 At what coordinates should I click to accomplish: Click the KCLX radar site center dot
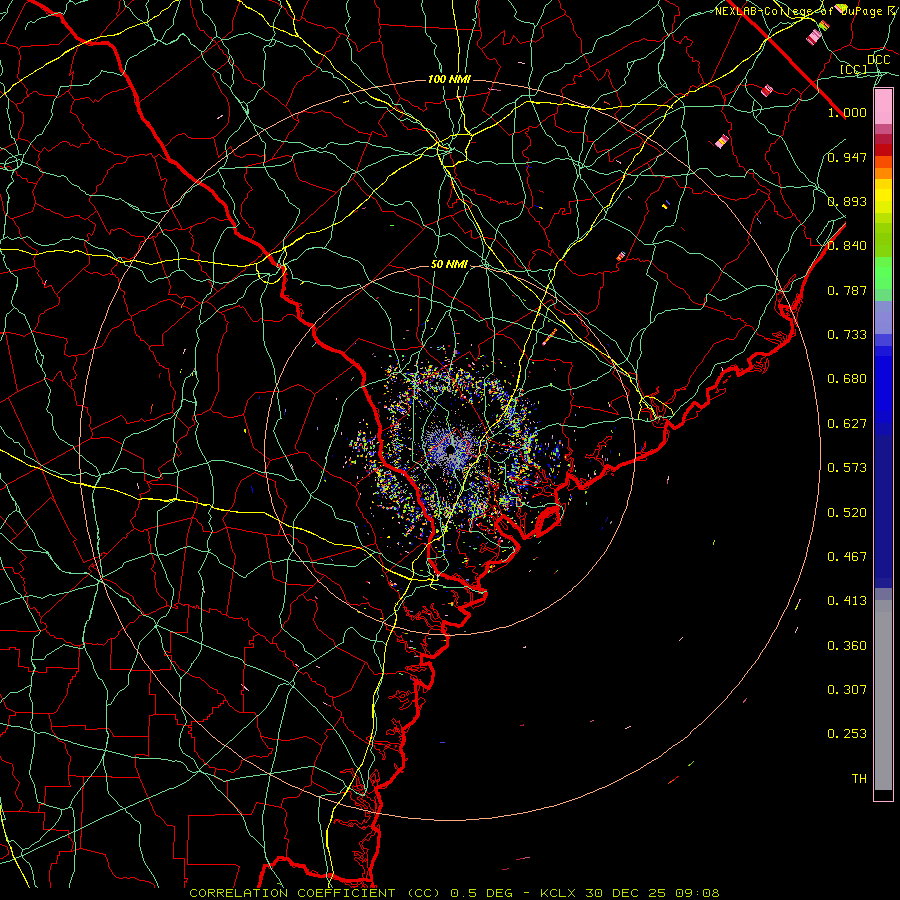click(x=451, y=449)
